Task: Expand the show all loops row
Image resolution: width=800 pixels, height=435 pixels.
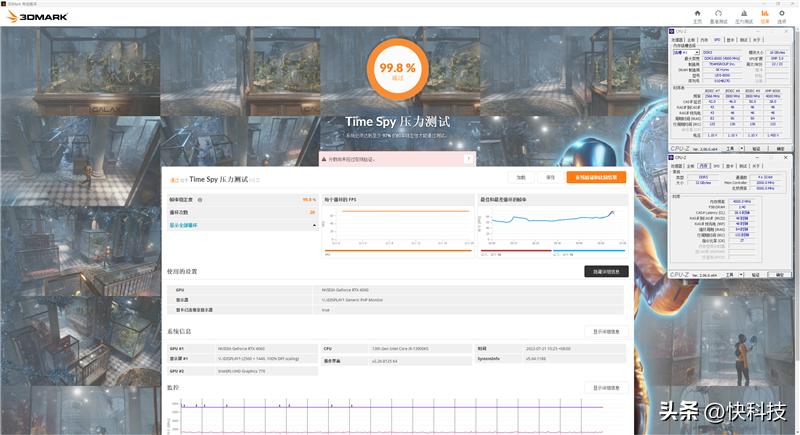Action: tap(242, 226)
